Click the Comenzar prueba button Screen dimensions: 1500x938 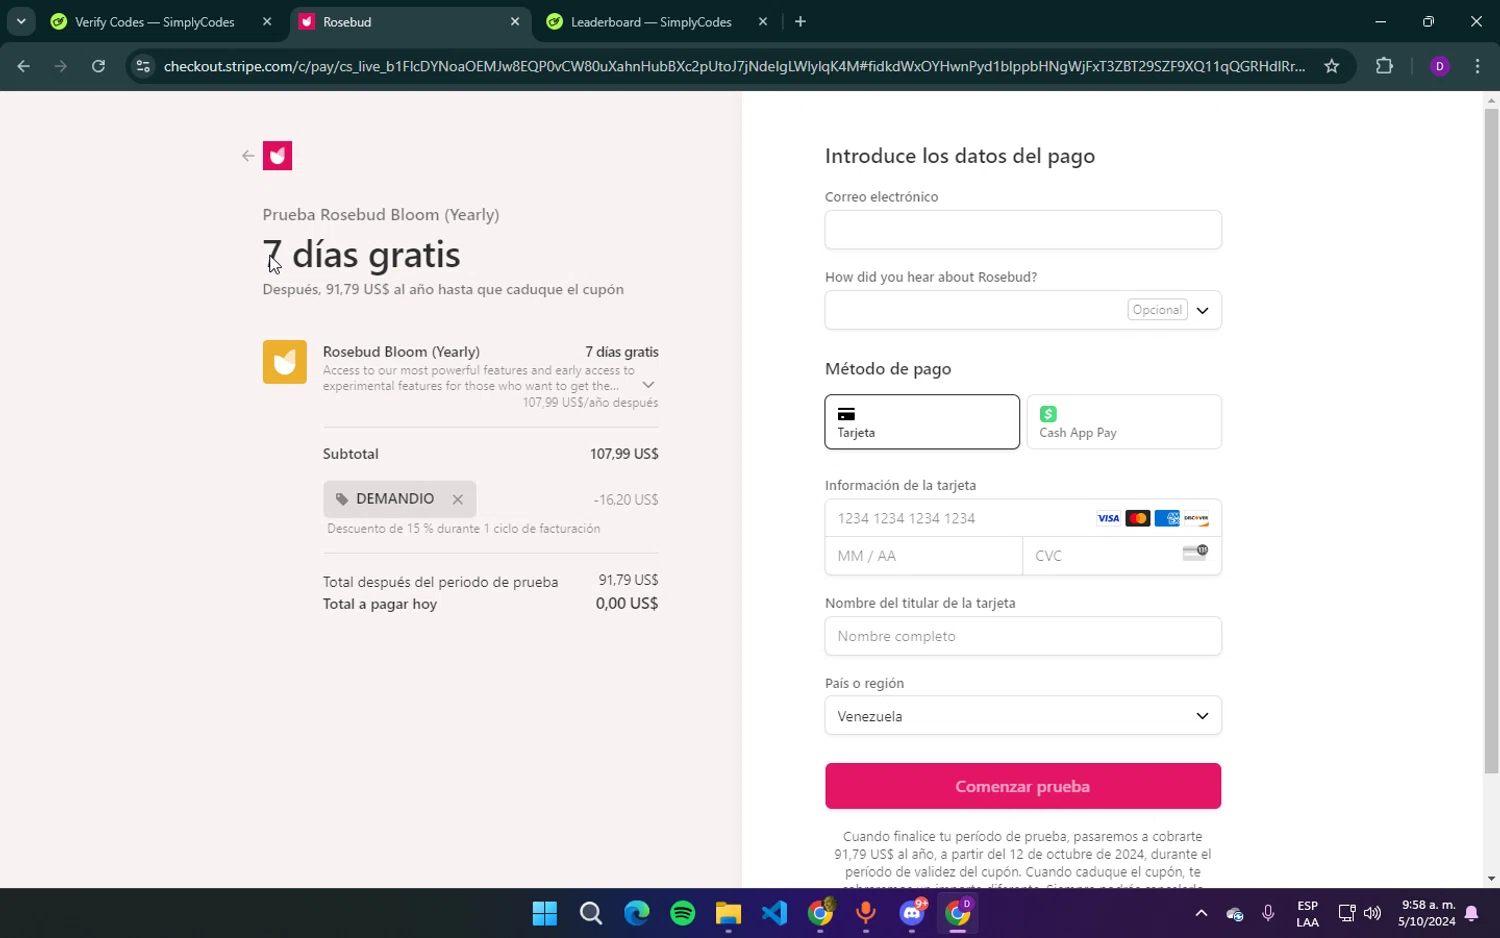click(1023, 786)
